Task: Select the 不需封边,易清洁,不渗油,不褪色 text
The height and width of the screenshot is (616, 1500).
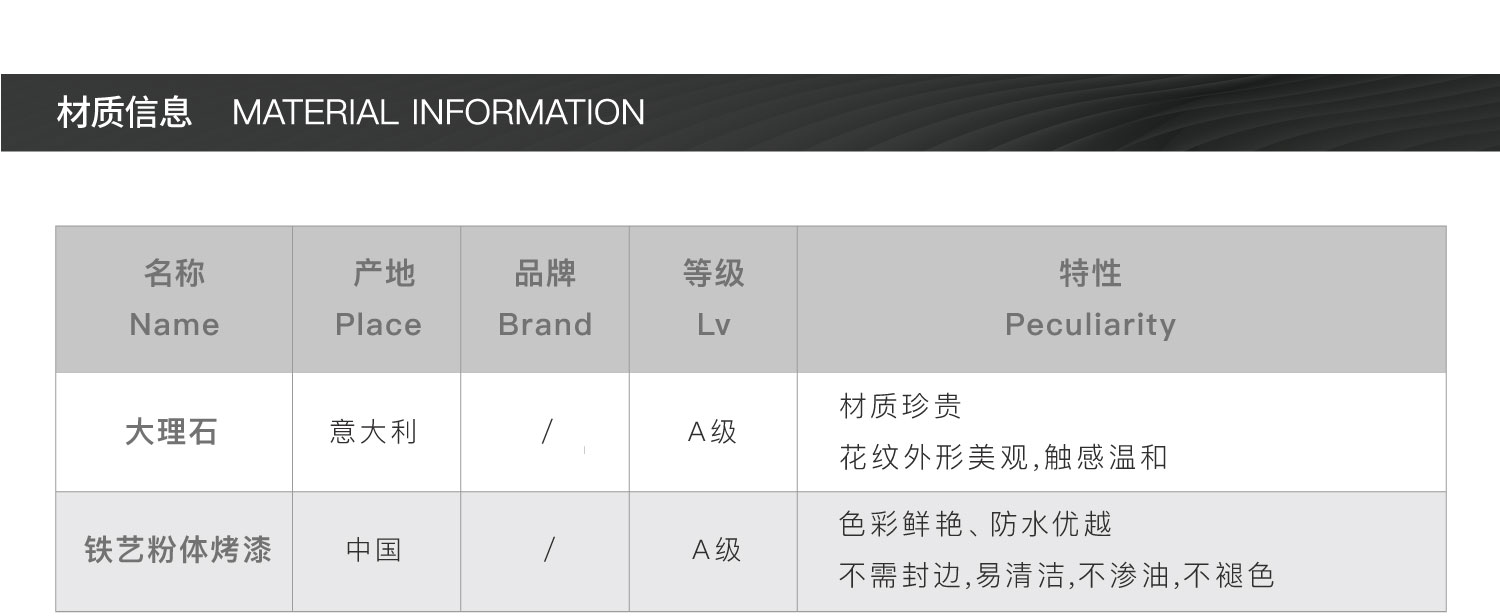Action: [x=1057, y=576]
